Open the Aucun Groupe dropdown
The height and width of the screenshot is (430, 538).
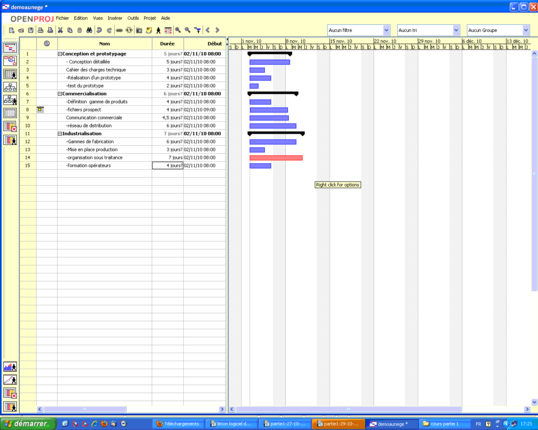pyautogui.click(x=498, y=30)
